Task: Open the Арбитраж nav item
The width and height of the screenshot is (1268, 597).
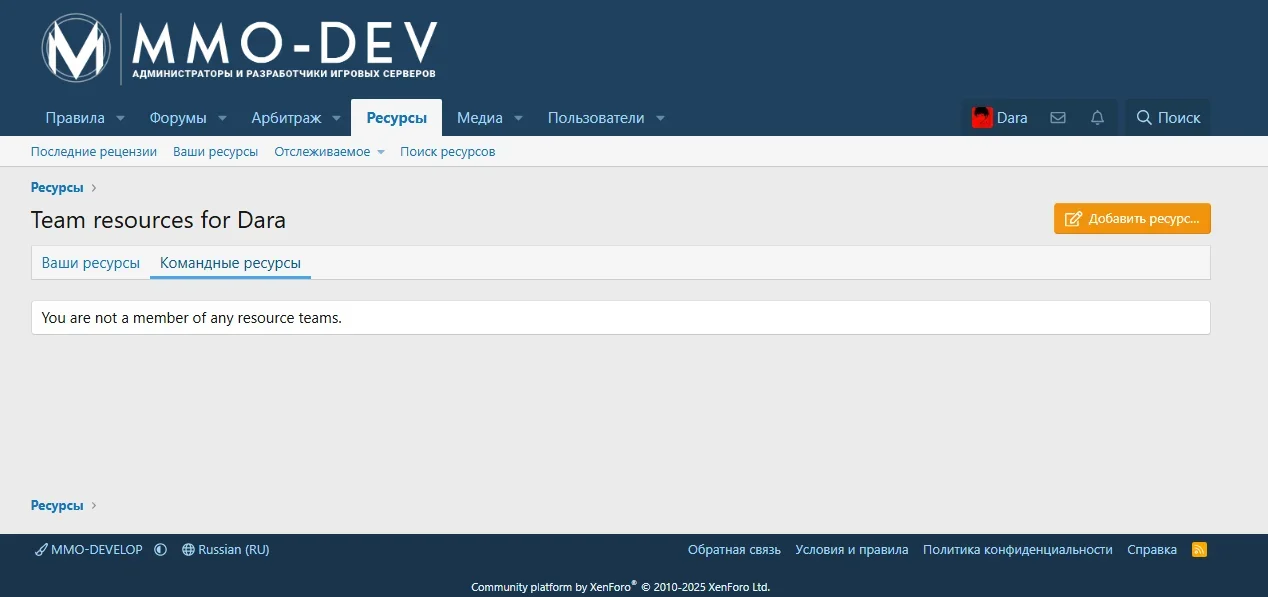Action: click(x=286, y=118)
